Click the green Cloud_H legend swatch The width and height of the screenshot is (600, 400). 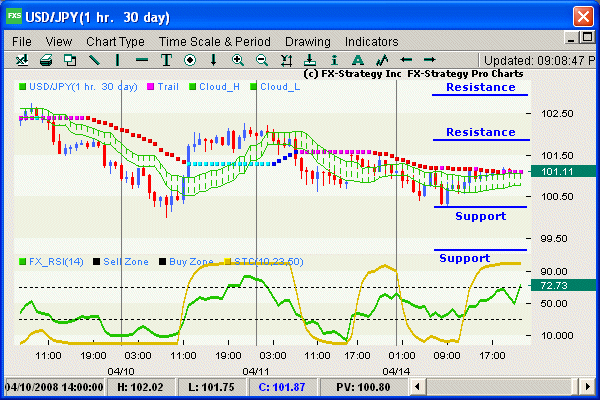click(x=192, y=87)
